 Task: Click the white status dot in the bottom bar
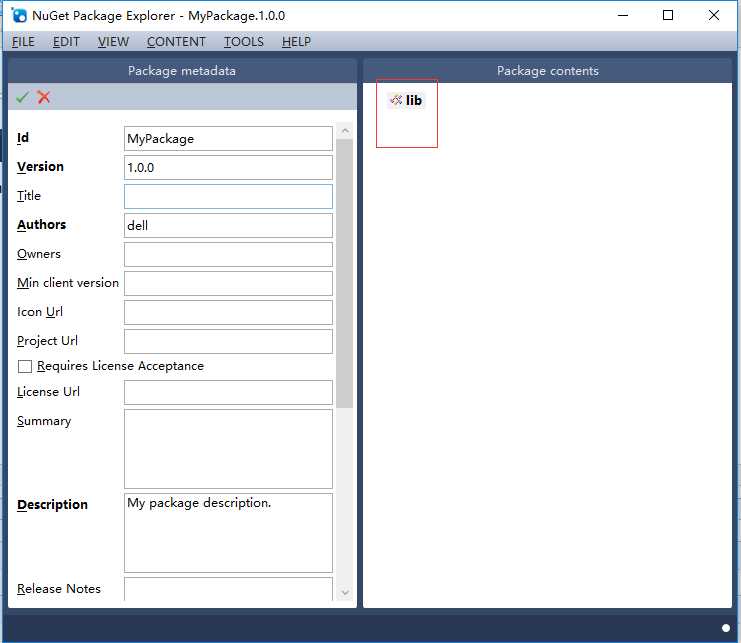click(726, 628)
